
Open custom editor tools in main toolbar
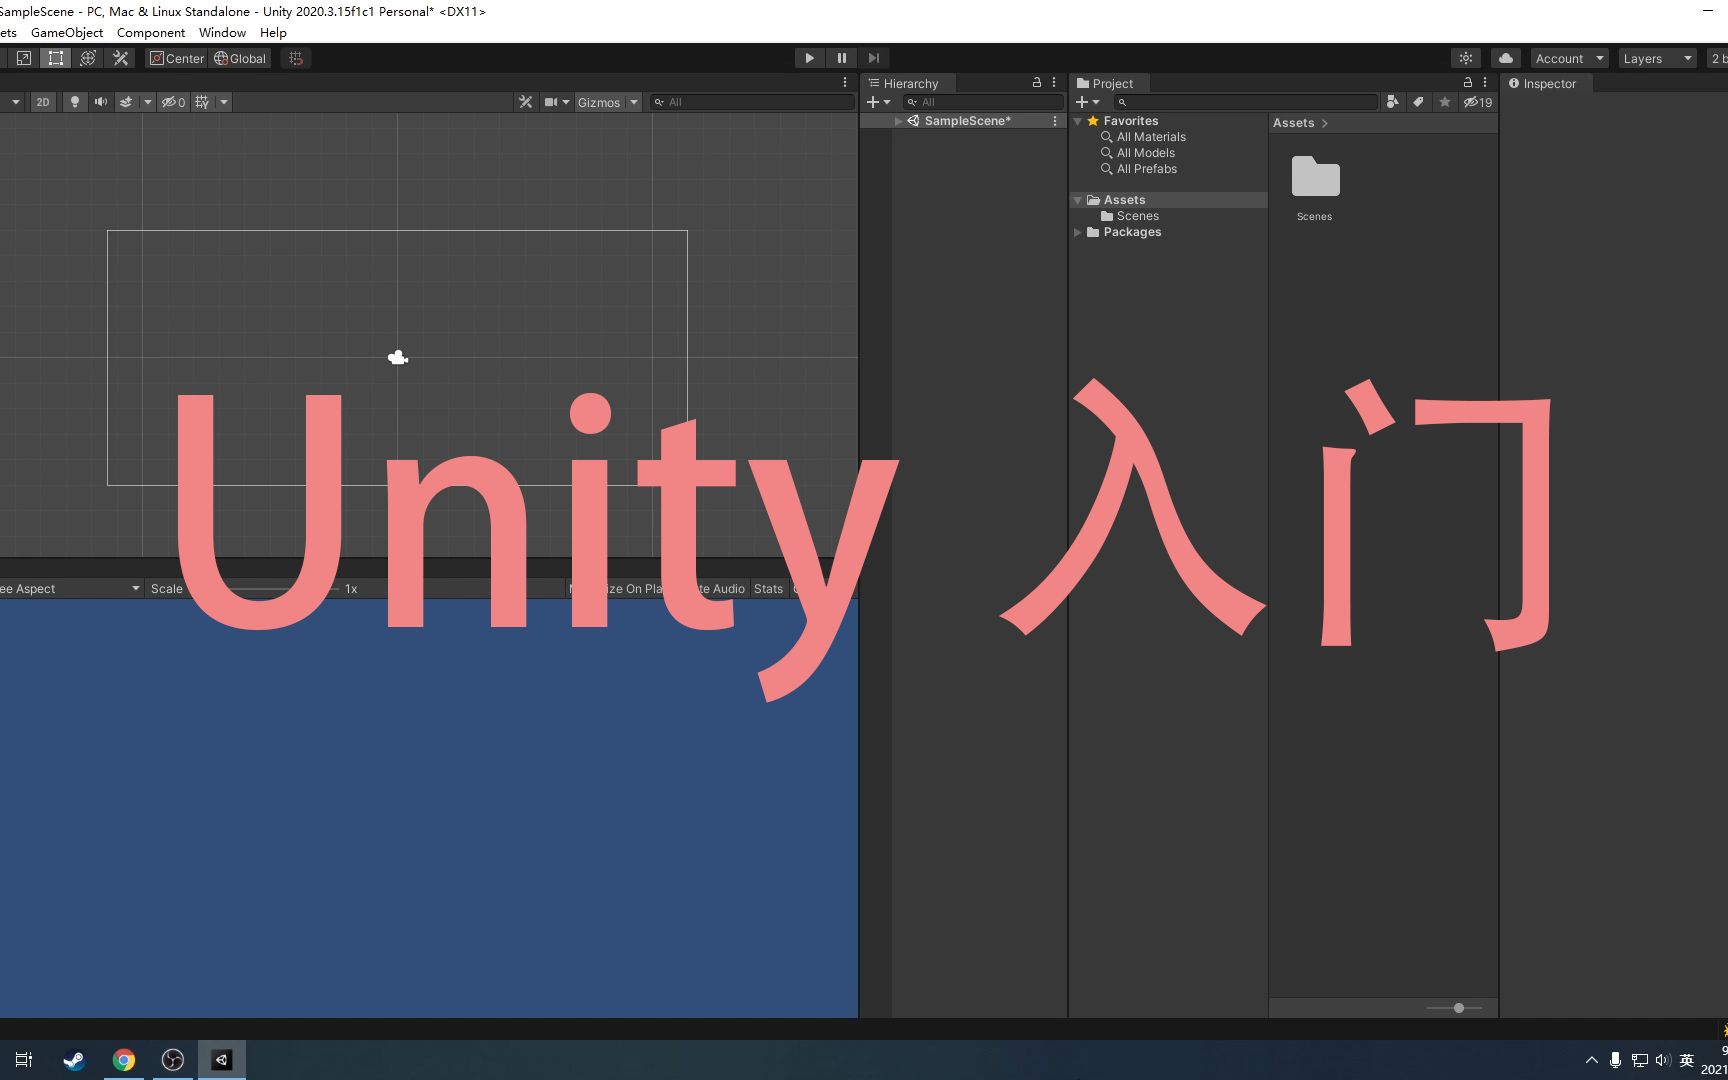click(121, 58)
